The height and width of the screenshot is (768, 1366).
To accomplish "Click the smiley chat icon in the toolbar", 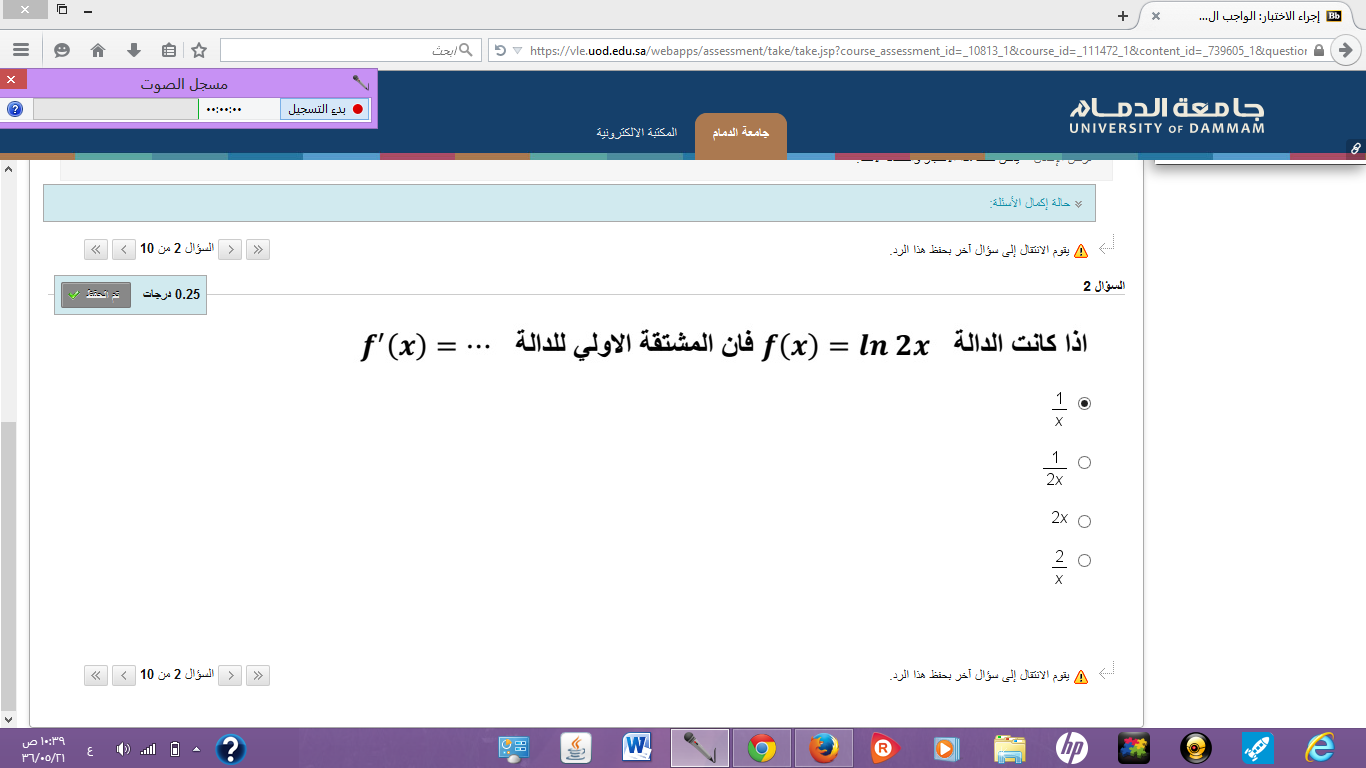I will click(62, 50).
